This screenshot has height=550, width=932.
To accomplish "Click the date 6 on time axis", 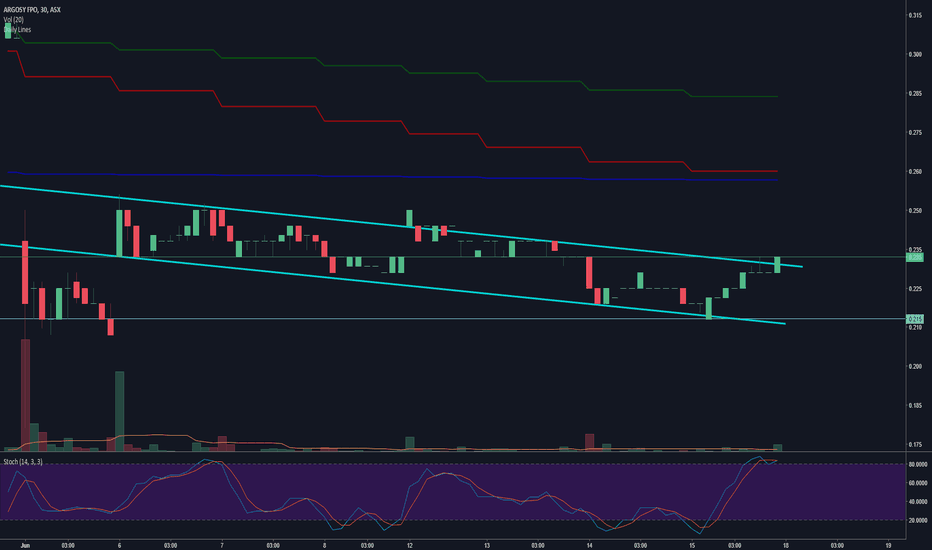I will pyautogui.click(x=119, y=545).
